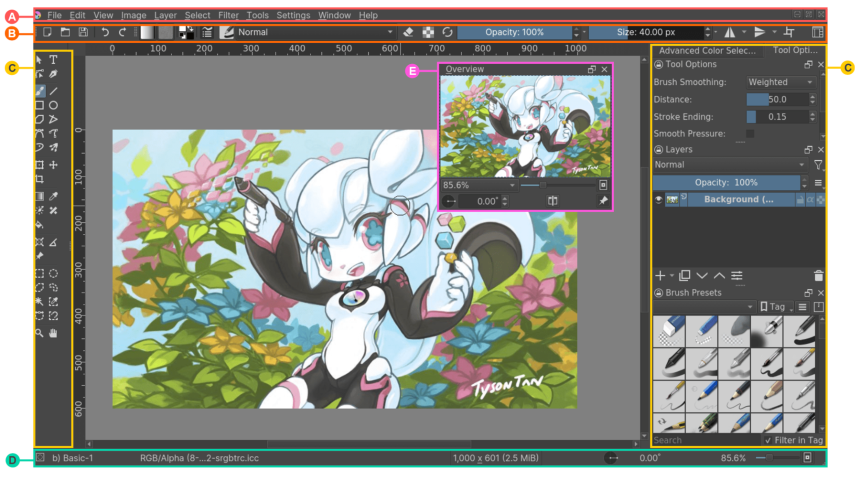
Task: Activate eraser mode in the top toolbar
Action: click(408, 32)
